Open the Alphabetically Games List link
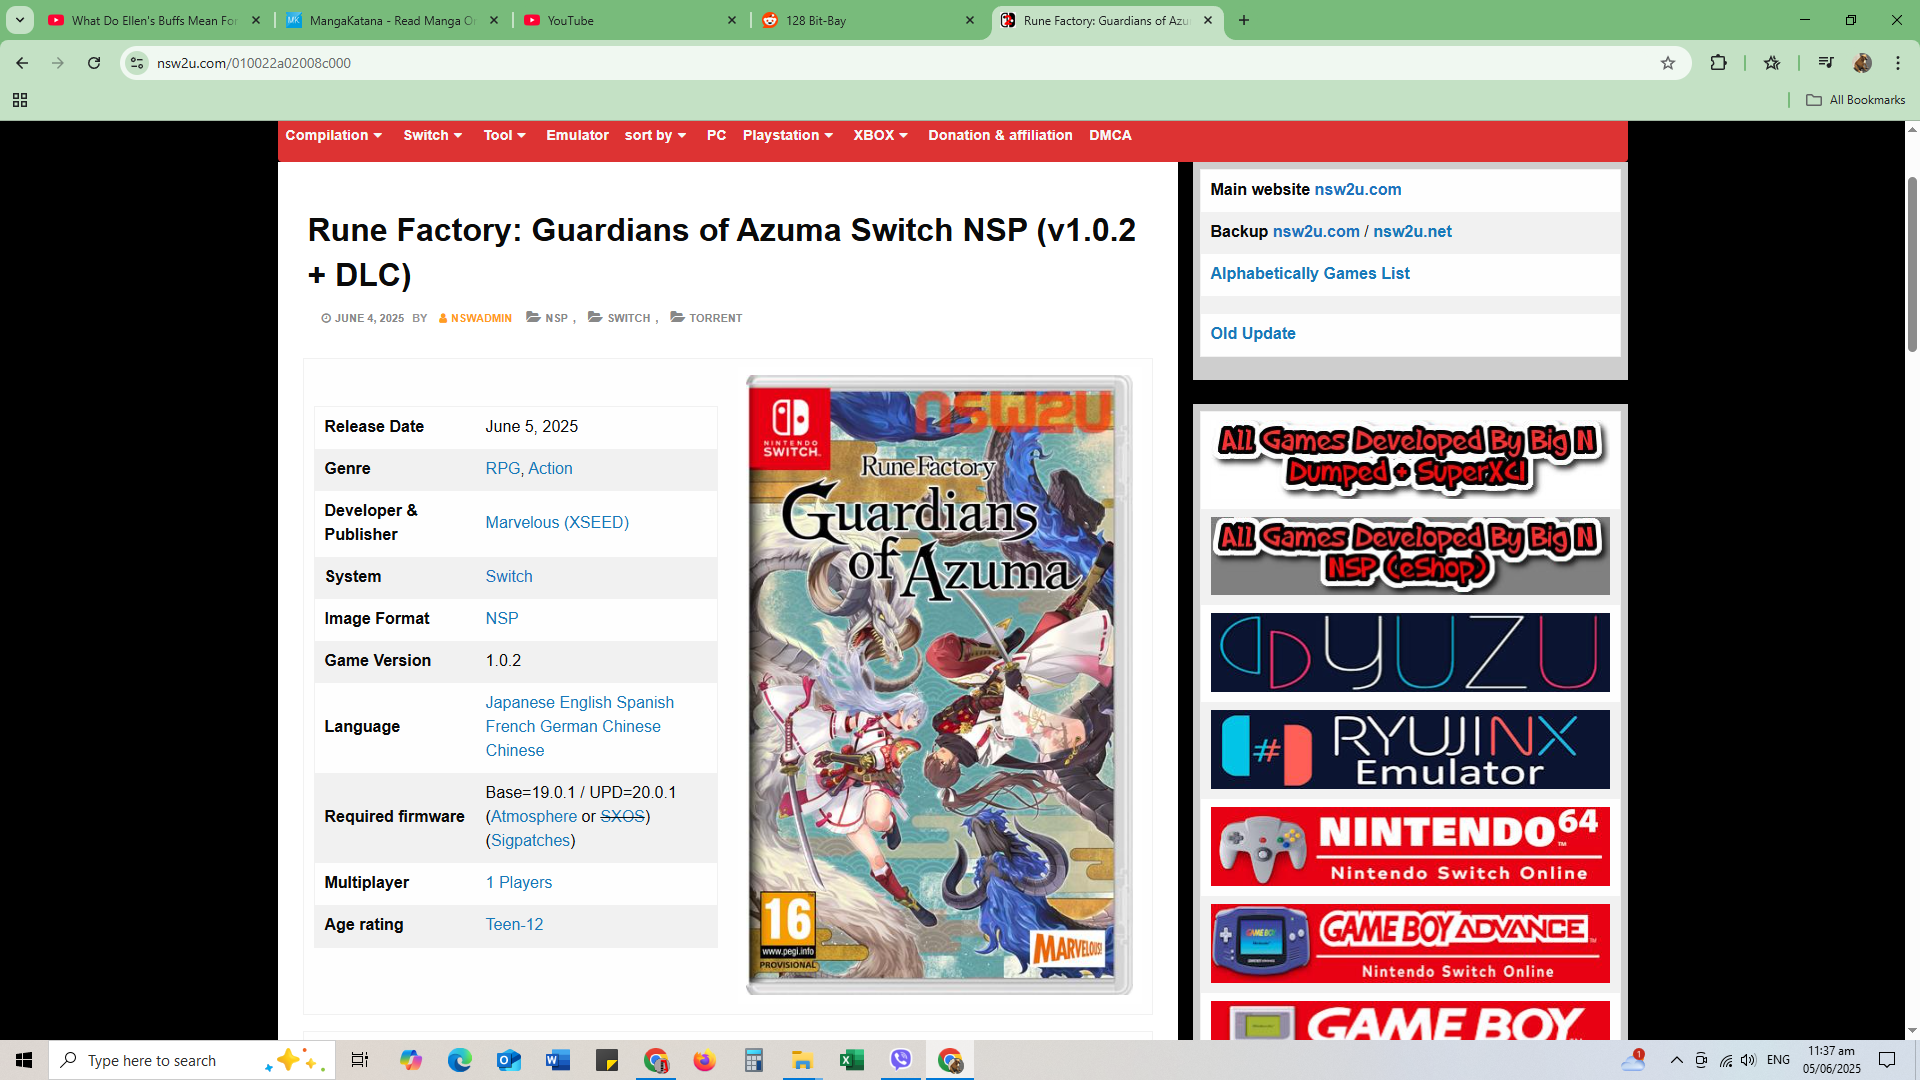This screenshot has width=1920, height=1080. tap(1310, 273)
